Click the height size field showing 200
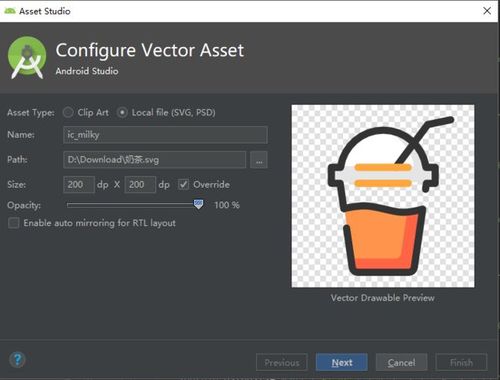 coord(140,184)
